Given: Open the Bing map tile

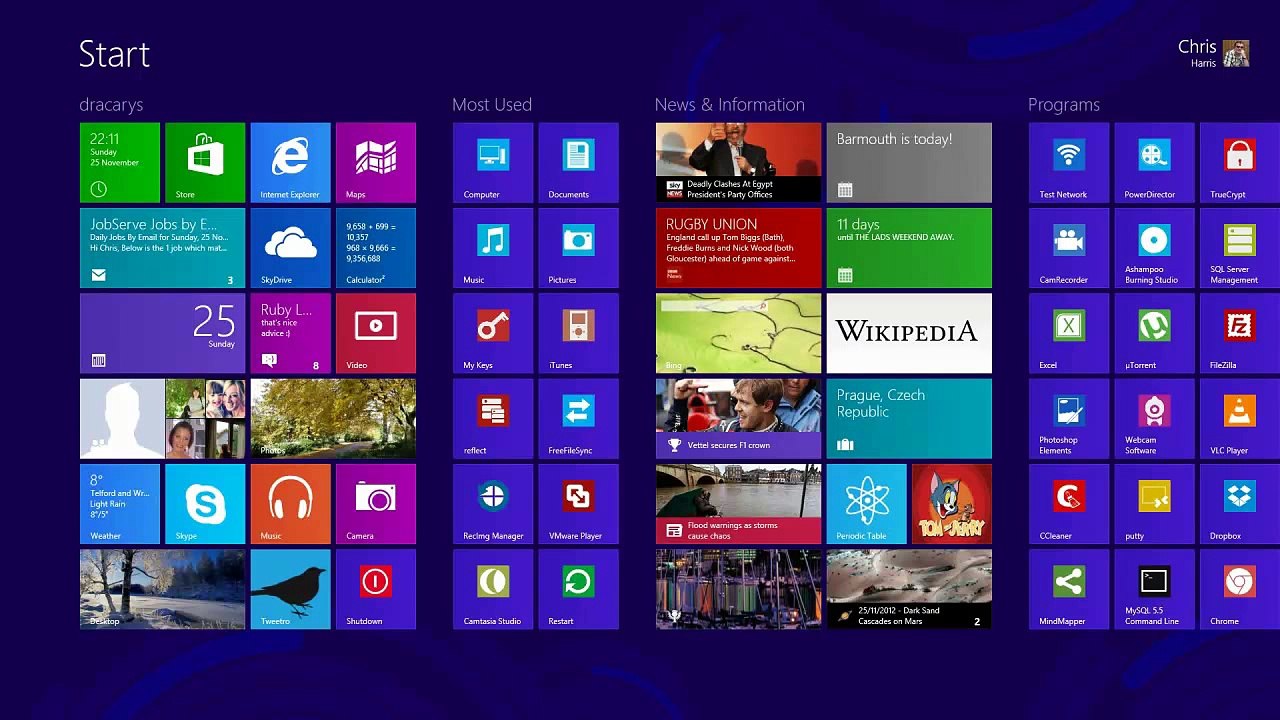Looking at the screenshot, I should (x=738, y=333).
